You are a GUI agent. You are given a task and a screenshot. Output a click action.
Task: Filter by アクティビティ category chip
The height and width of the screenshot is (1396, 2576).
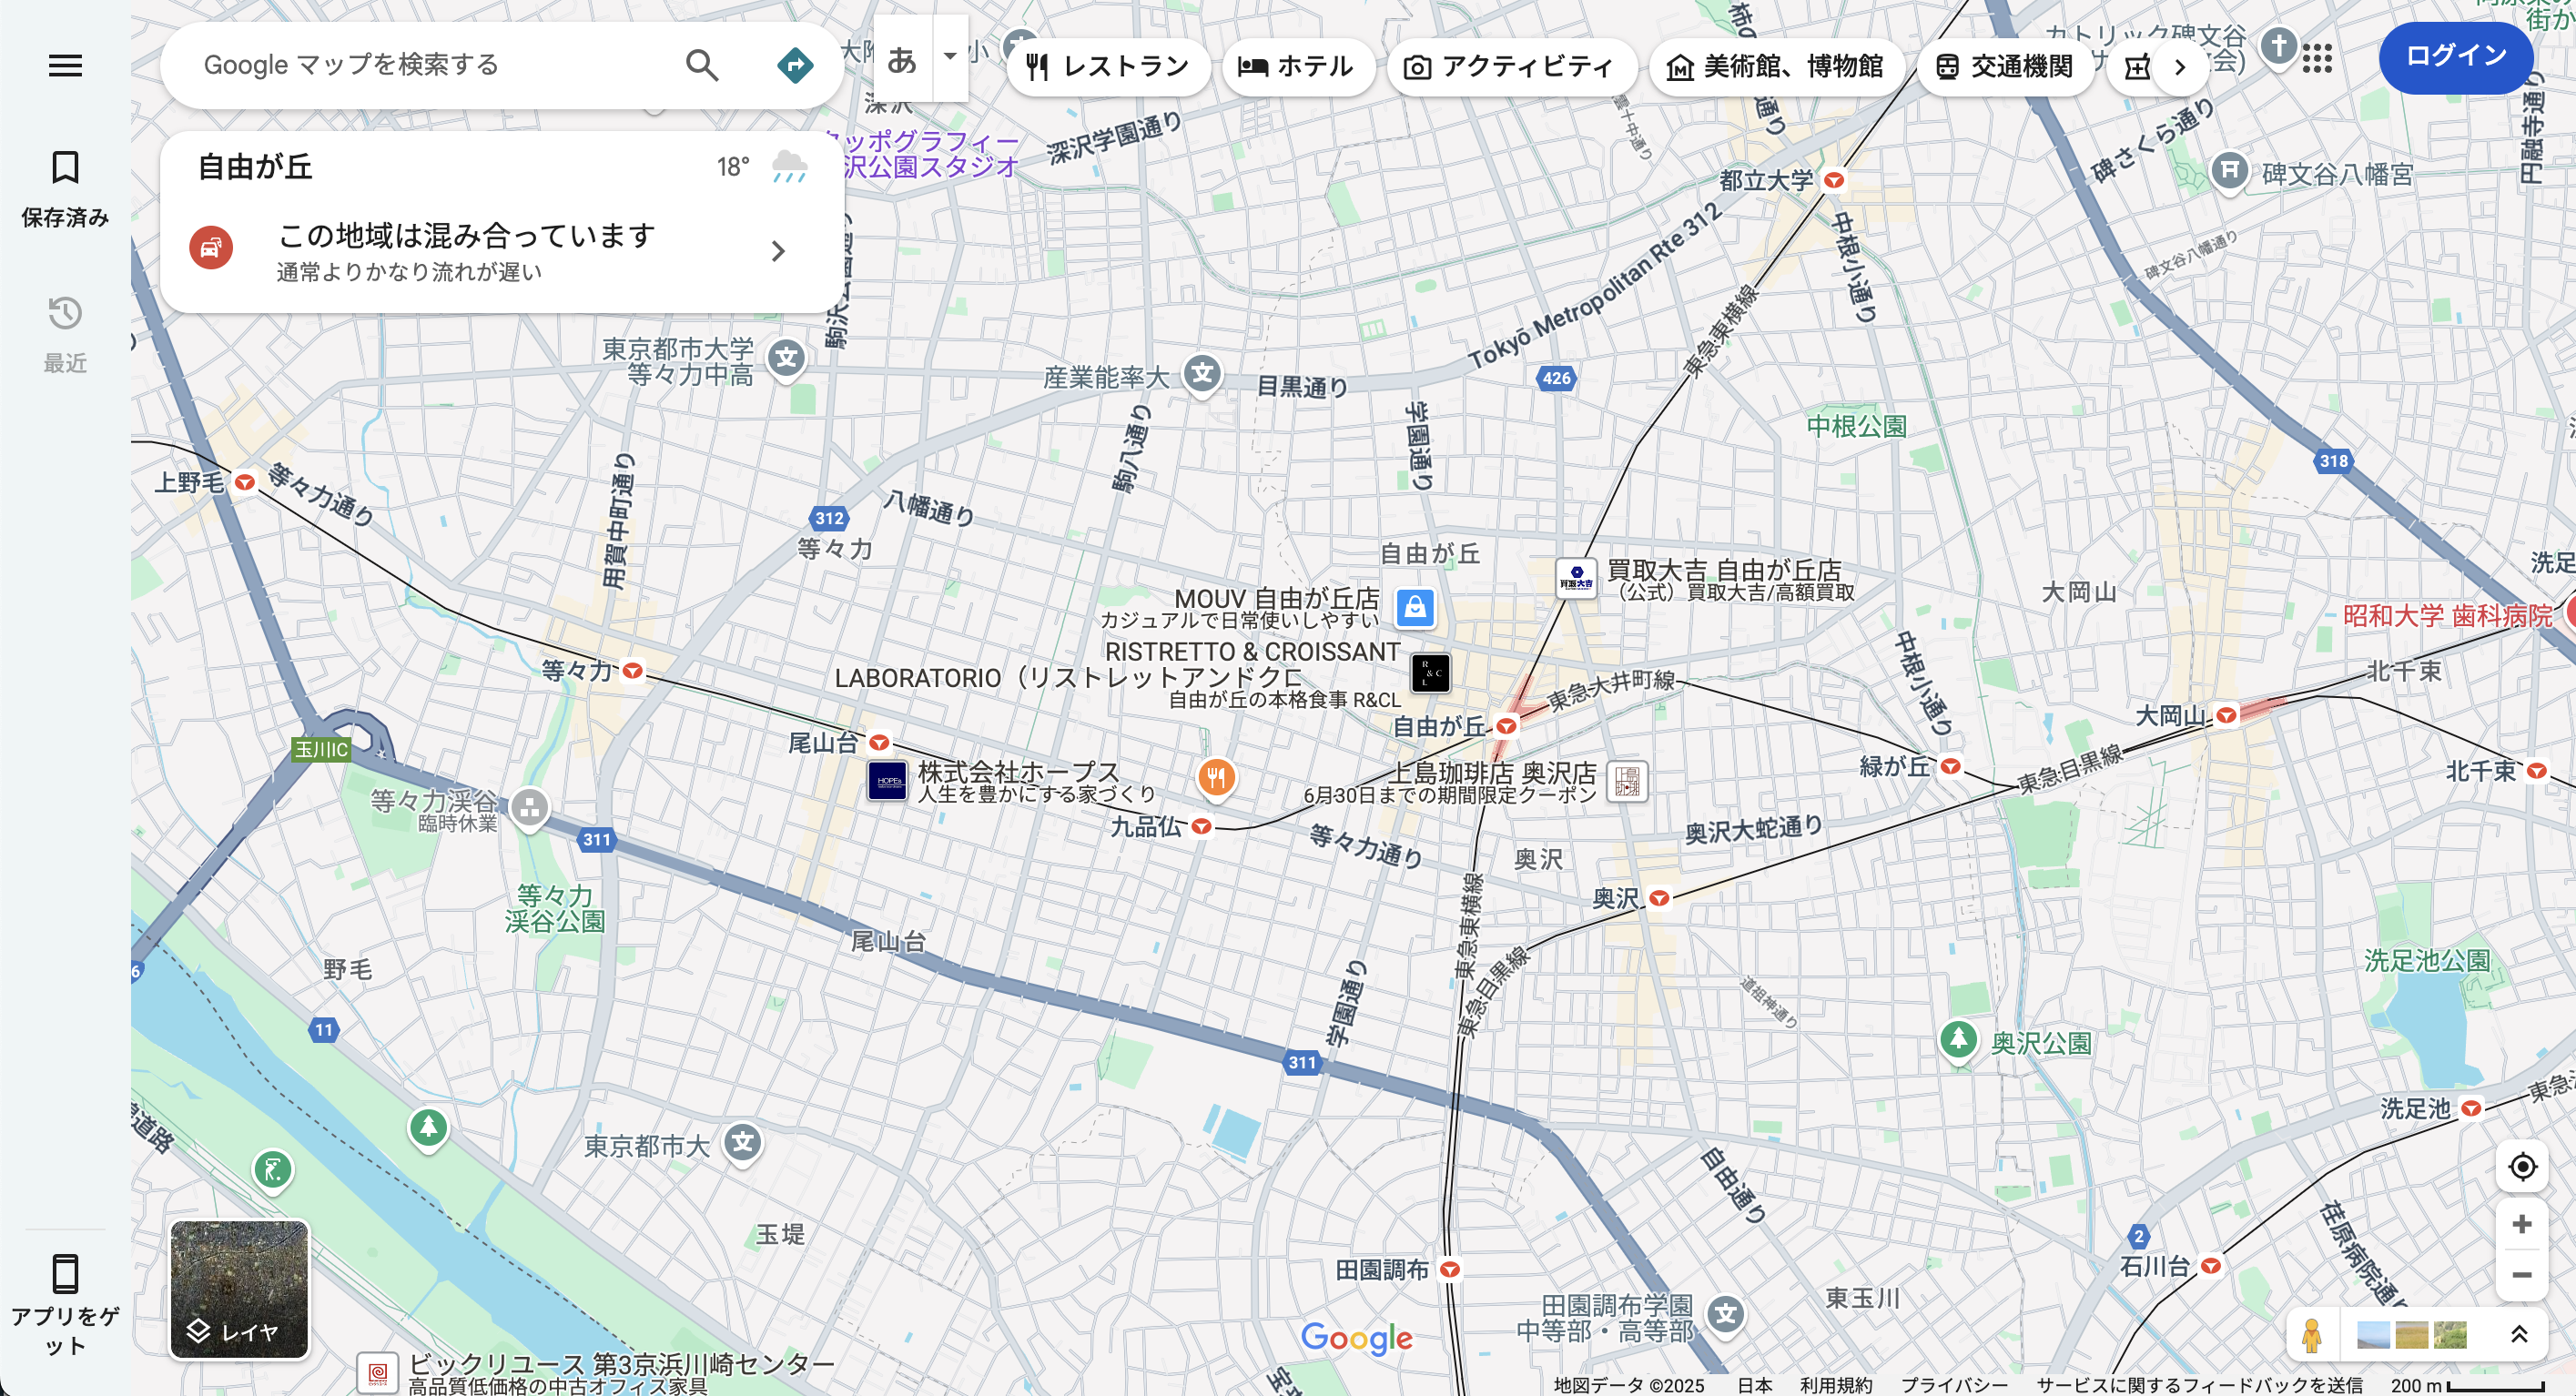pyautogui.click(x=1510, y=67)
